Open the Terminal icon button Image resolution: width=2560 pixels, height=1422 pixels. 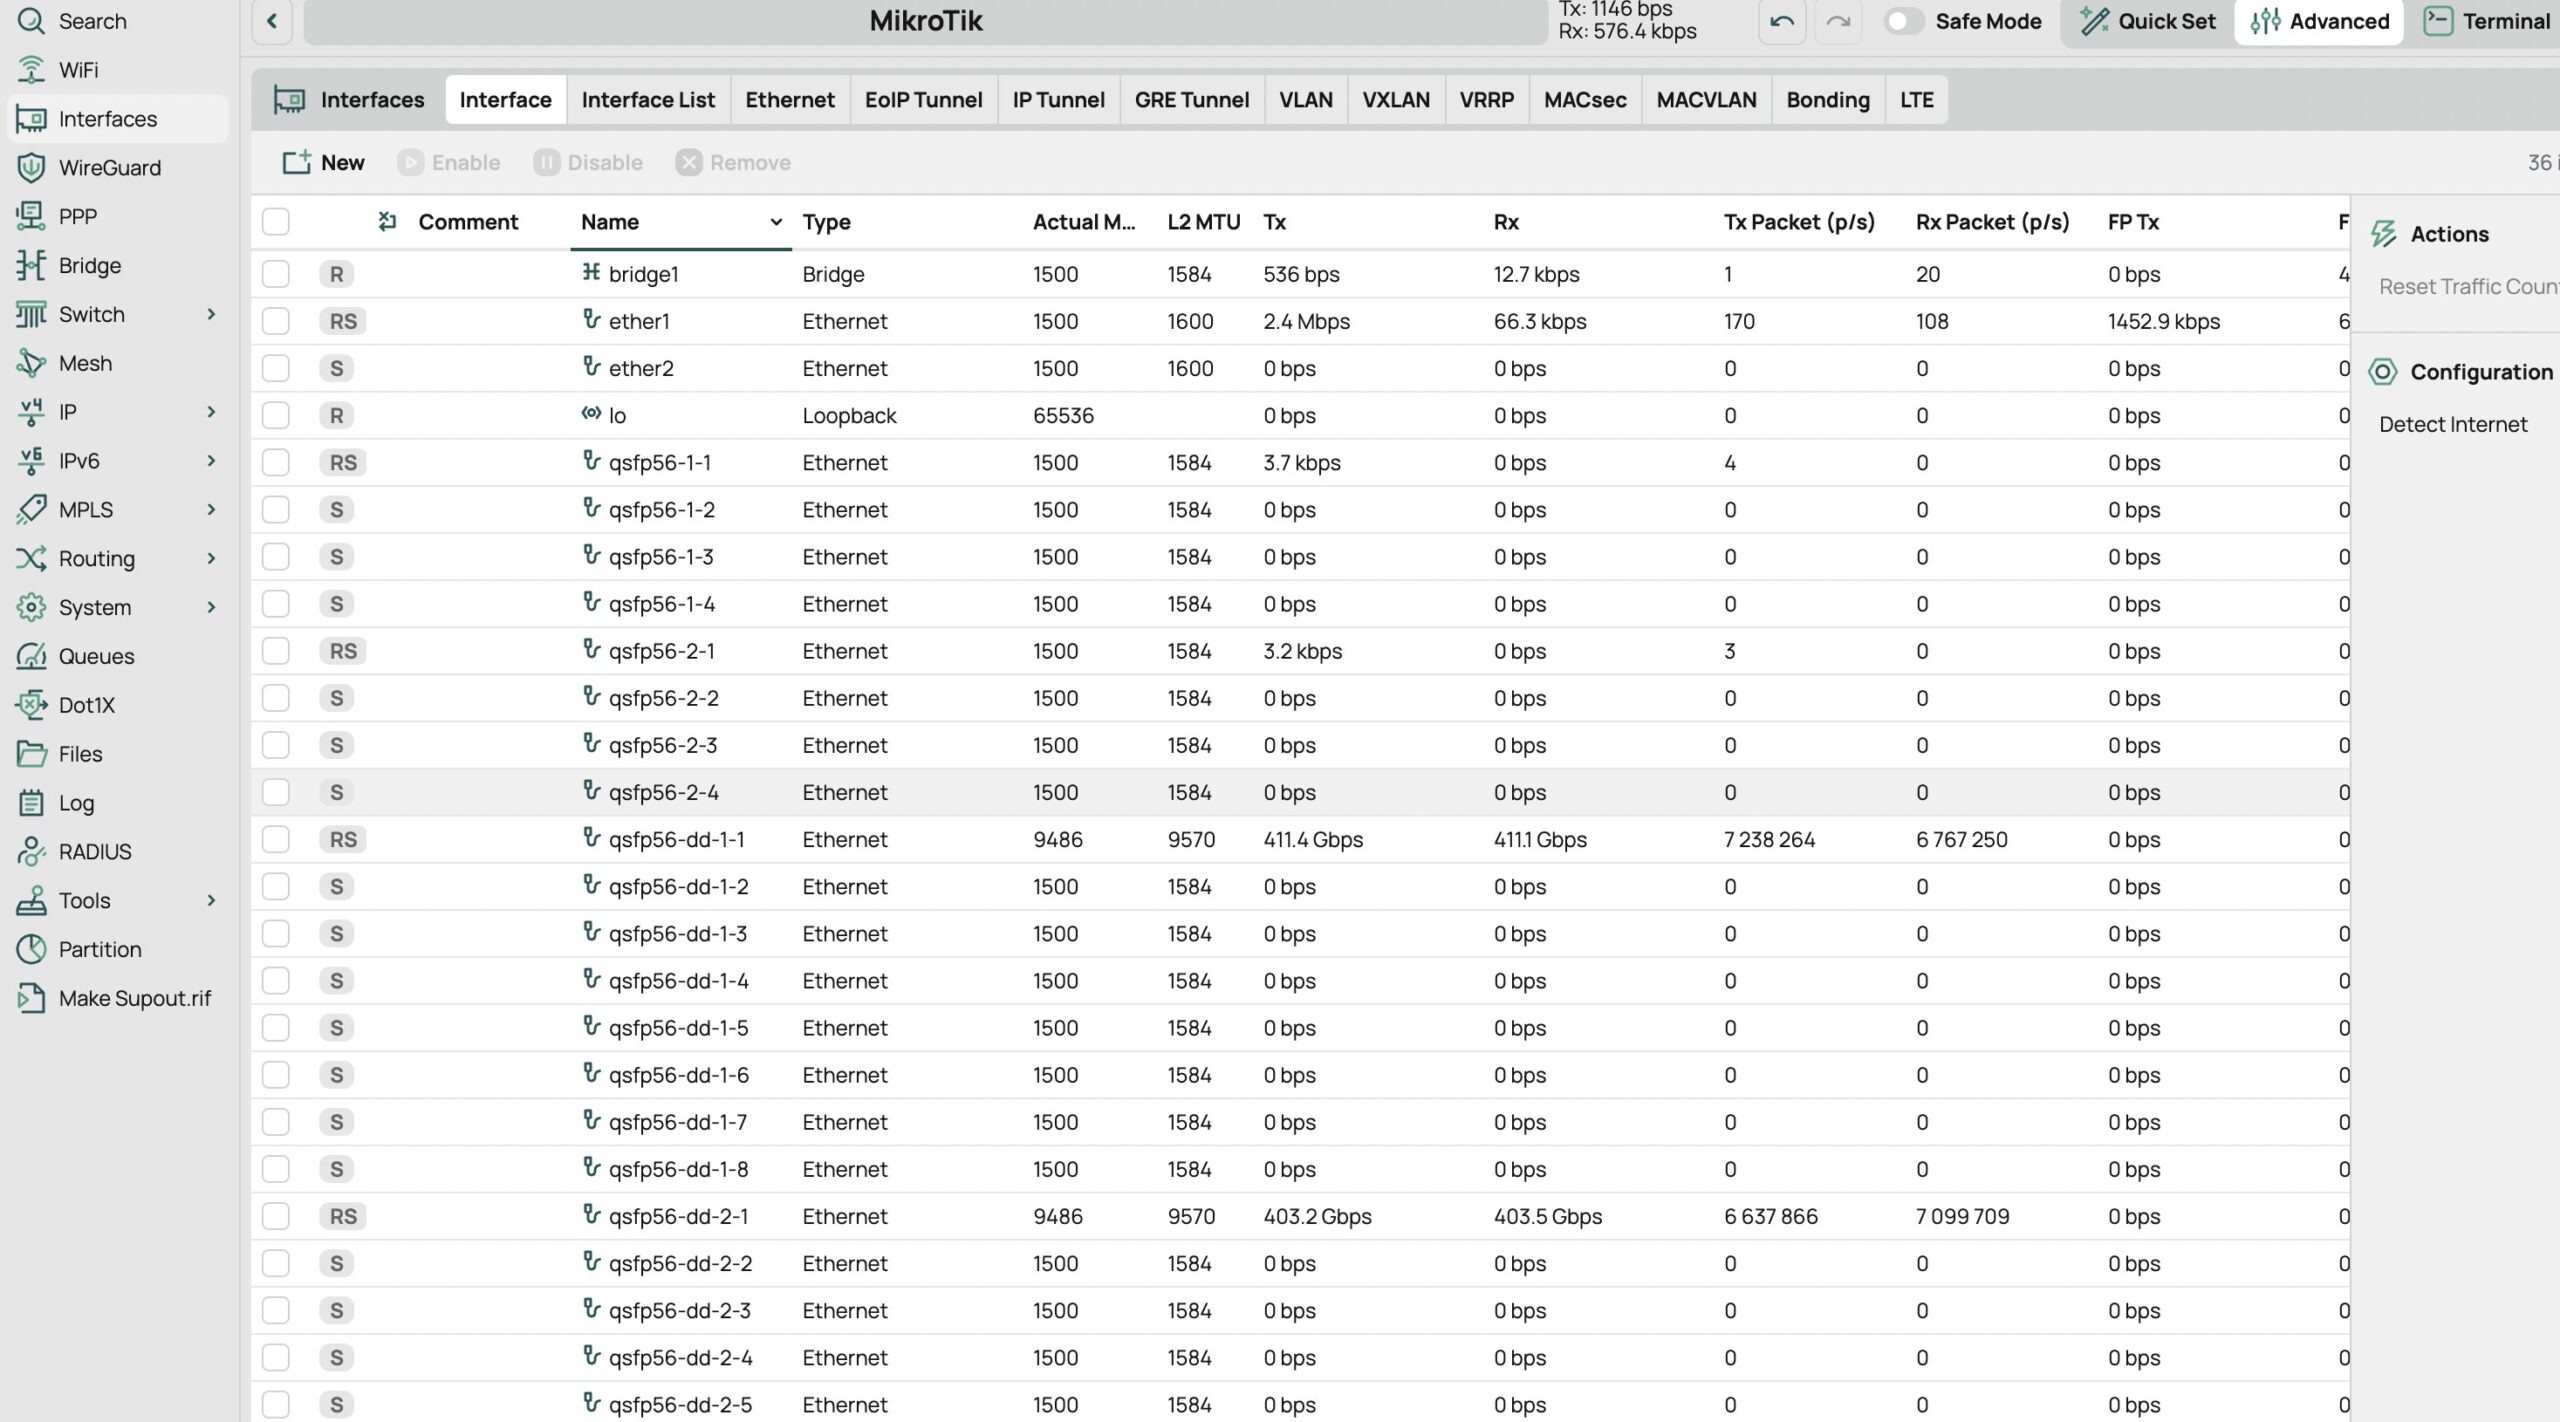[x=2438, y=21]
